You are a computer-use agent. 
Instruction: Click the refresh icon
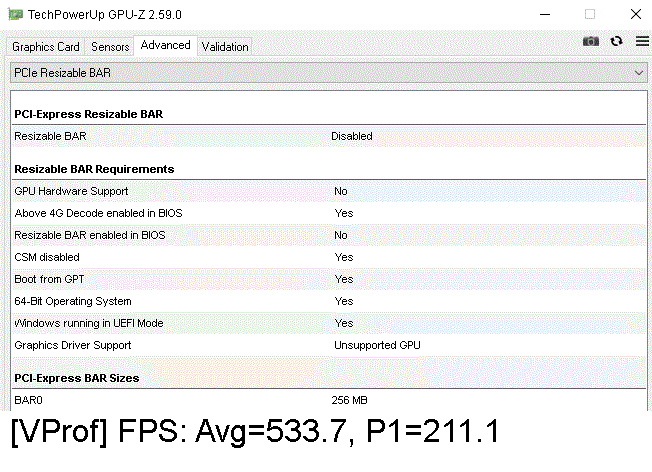(x=617, y=41)
